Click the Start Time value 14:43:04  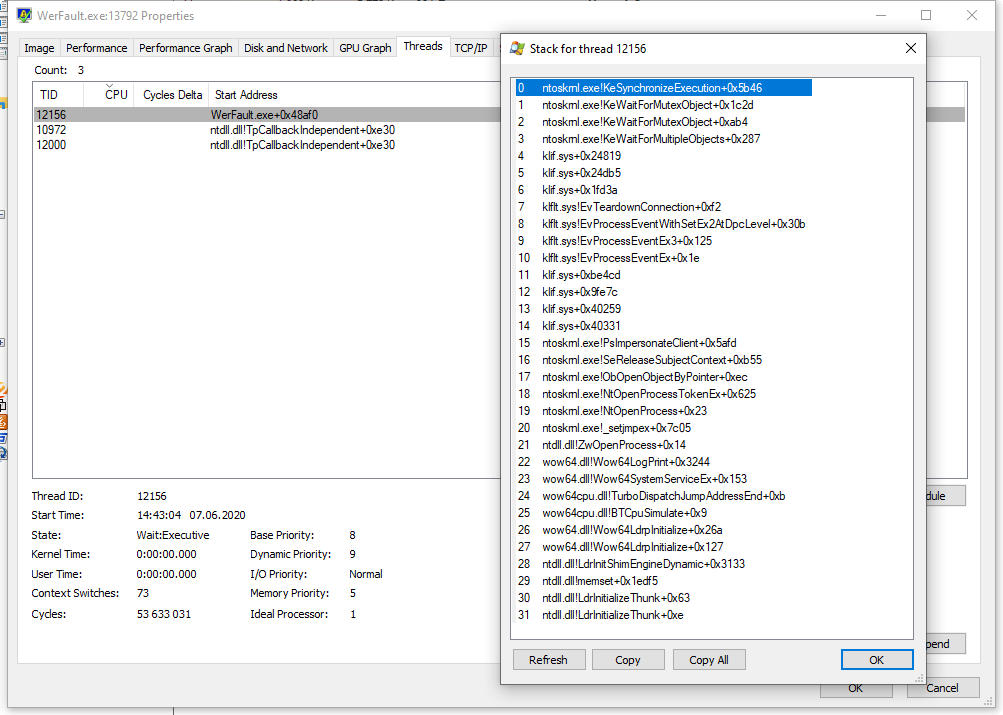tap(159, 515)
